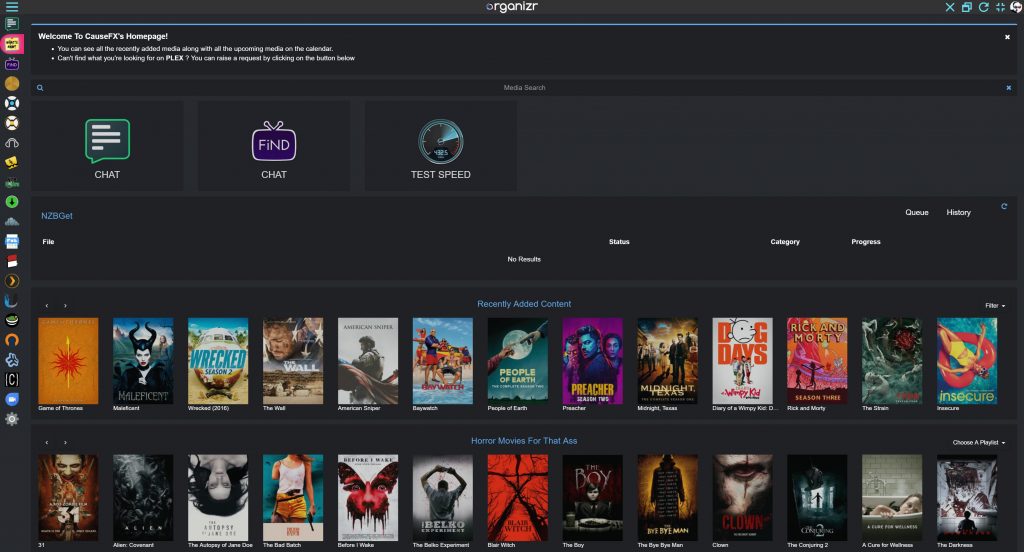Focus the Media Search field

(x=524, y=88)
